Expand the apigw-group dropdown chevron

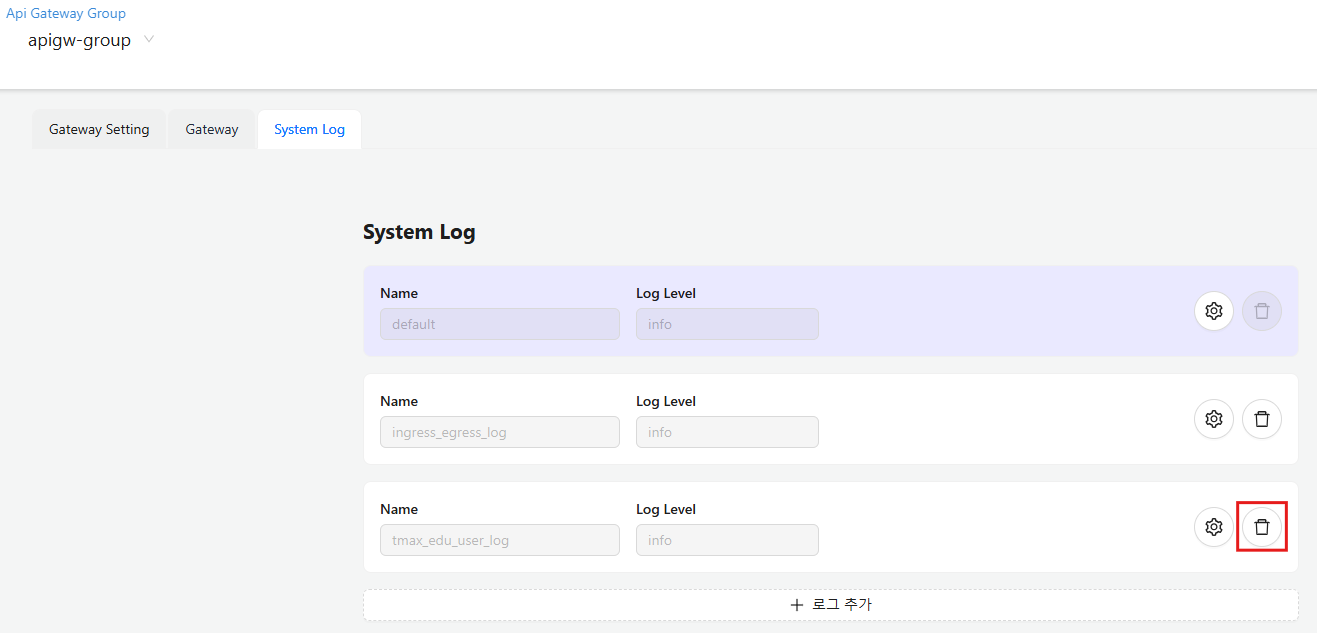[149, 40]
